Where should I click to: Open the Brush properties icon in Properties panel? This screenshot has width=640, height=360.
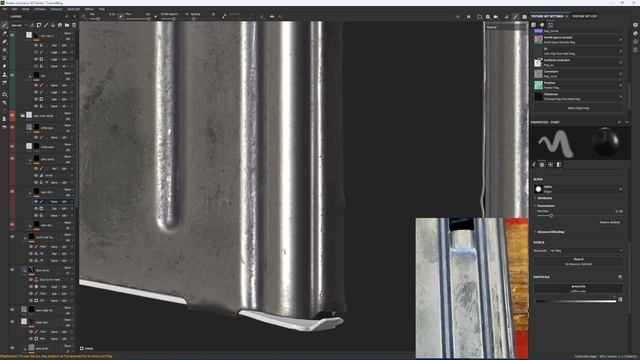click(x=534, y=164)
